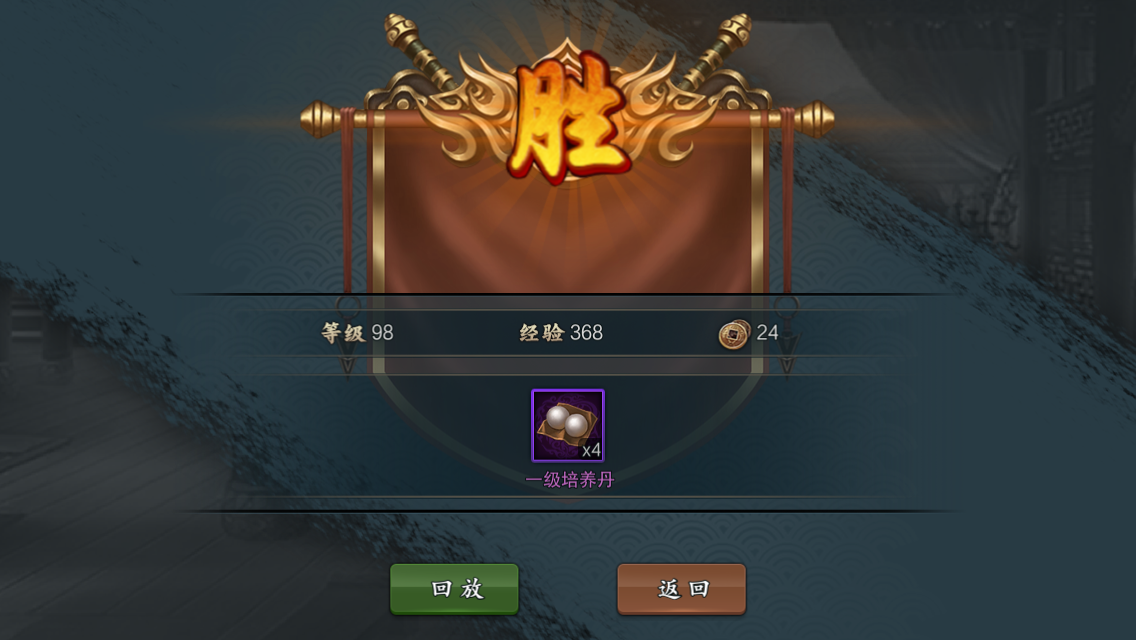Click the left golden scroll rod knob

320,120
